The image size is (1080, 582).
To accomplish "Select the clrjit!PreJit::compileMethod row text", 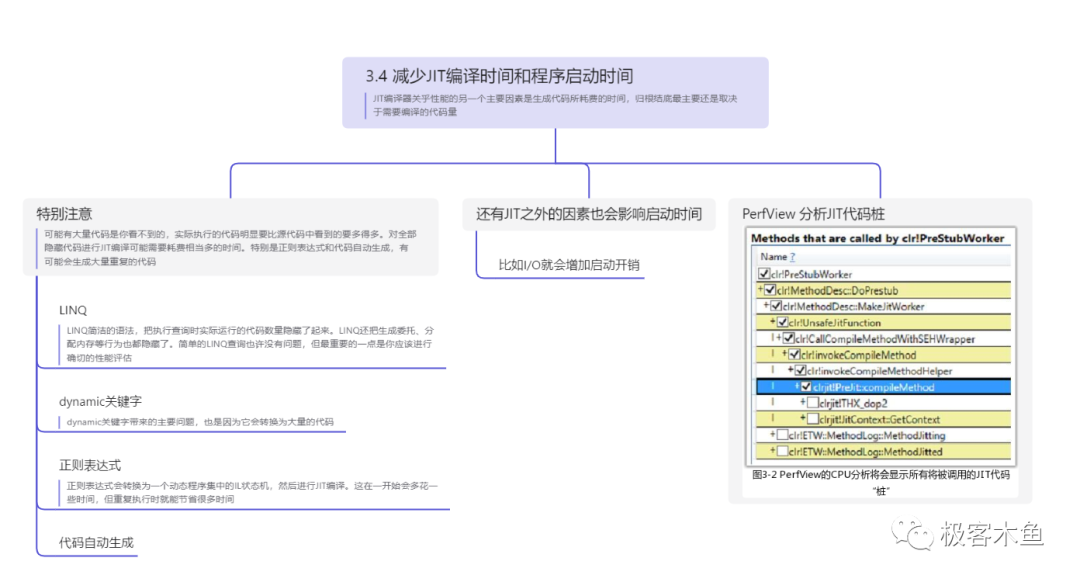I will (873, 387).
